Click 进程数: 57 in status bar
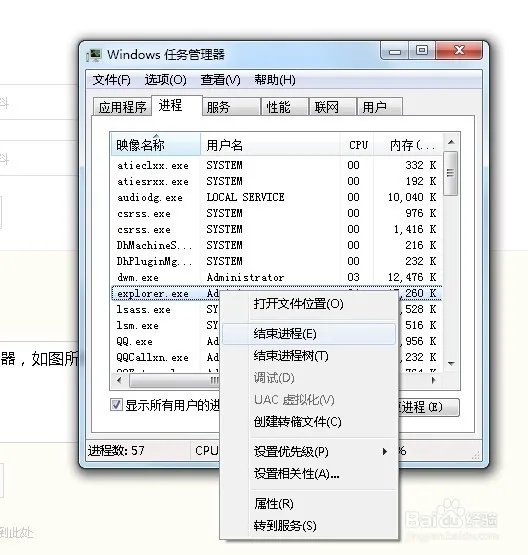The width and height of the screenshot is (528, 555). pos(116,451)
